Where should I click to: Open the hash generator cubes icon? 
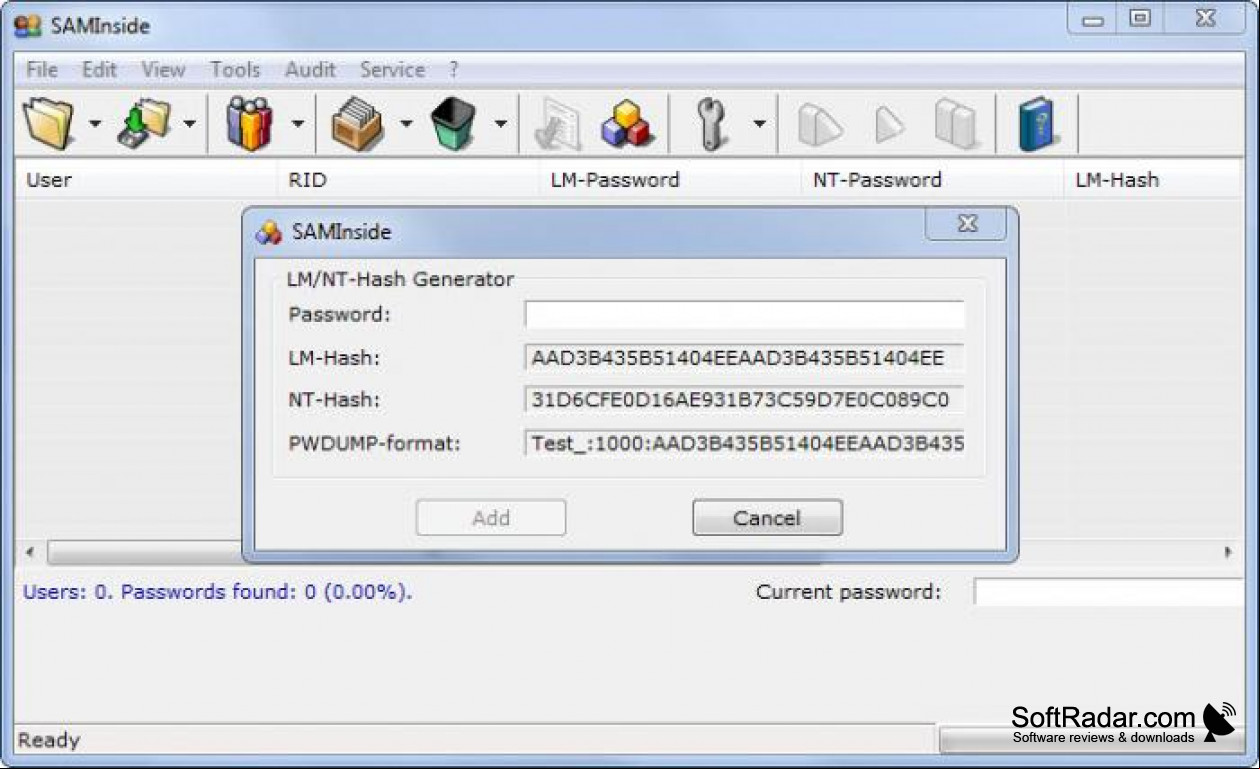coord(626,125)
